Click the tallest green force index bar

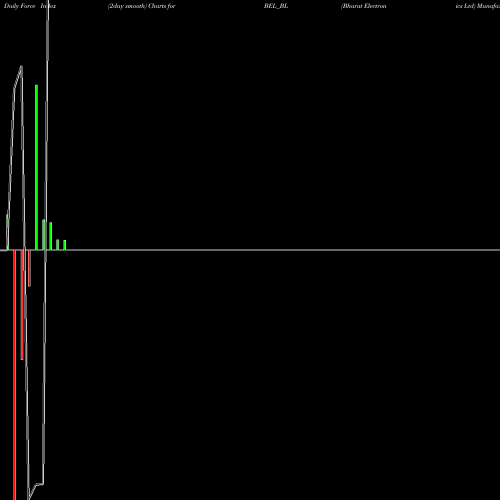pyautogui.click(x=36, y=167)
